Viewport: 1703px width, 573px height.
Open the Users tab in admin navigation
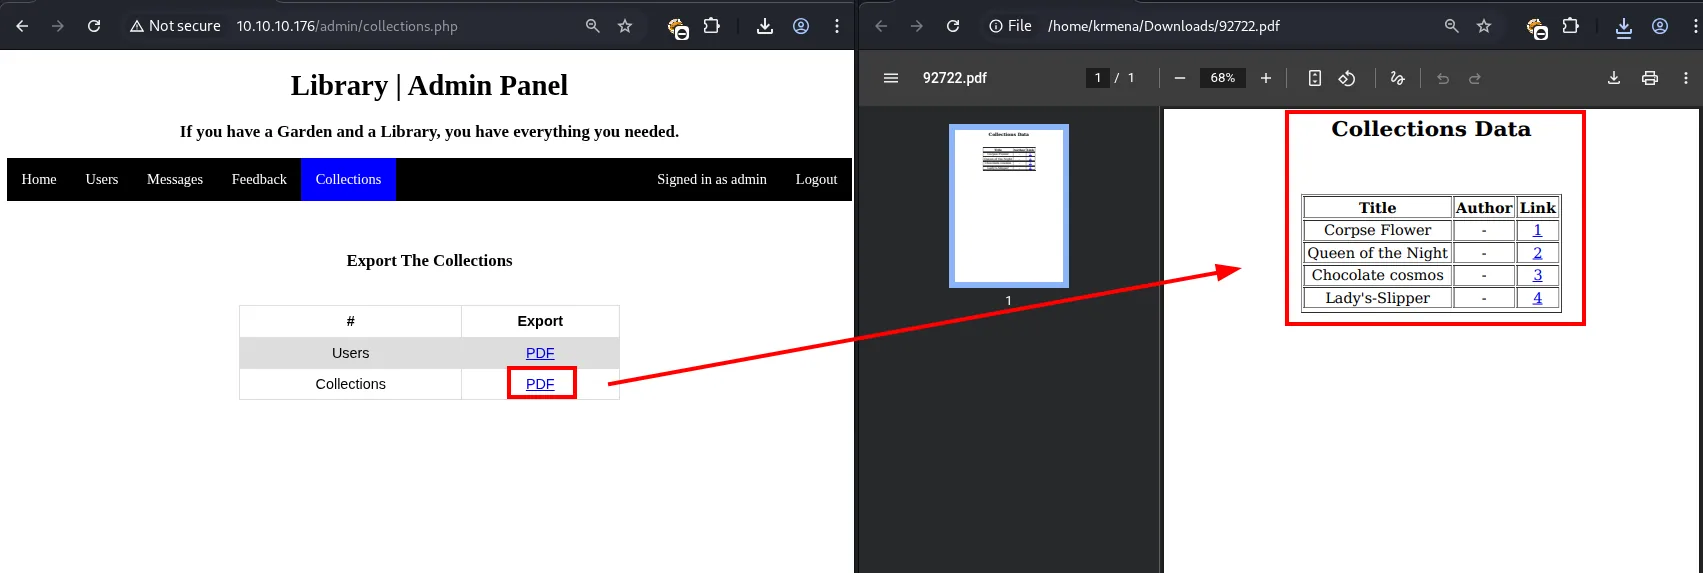coord(102,179)
